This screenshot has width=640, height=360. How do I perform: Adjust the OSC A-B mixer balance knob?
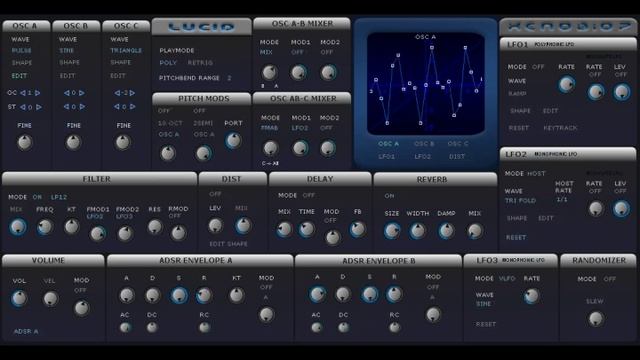269,73
